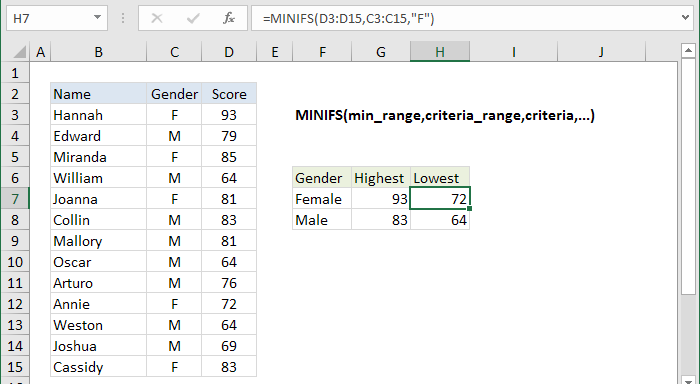Click the cell containing Oscar
The width and height of the screenshot is (700, 384).
[x=99, y=262]
